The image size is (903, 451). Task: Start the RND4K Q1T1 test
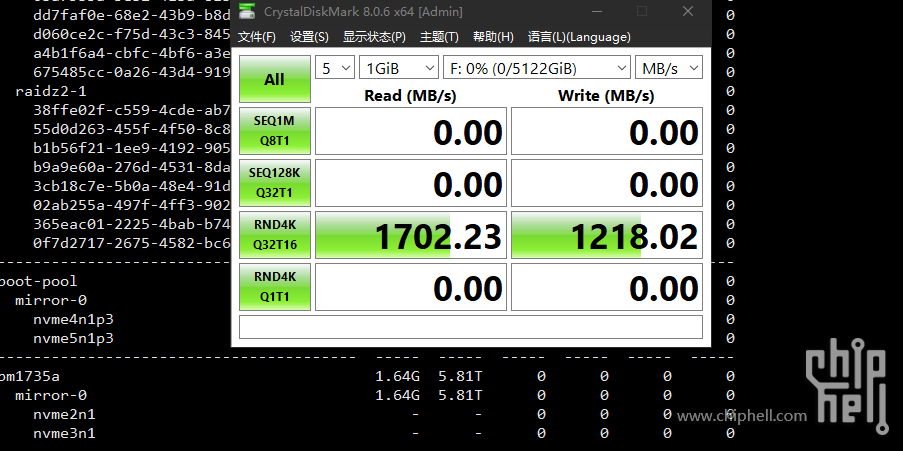[275, 287]
